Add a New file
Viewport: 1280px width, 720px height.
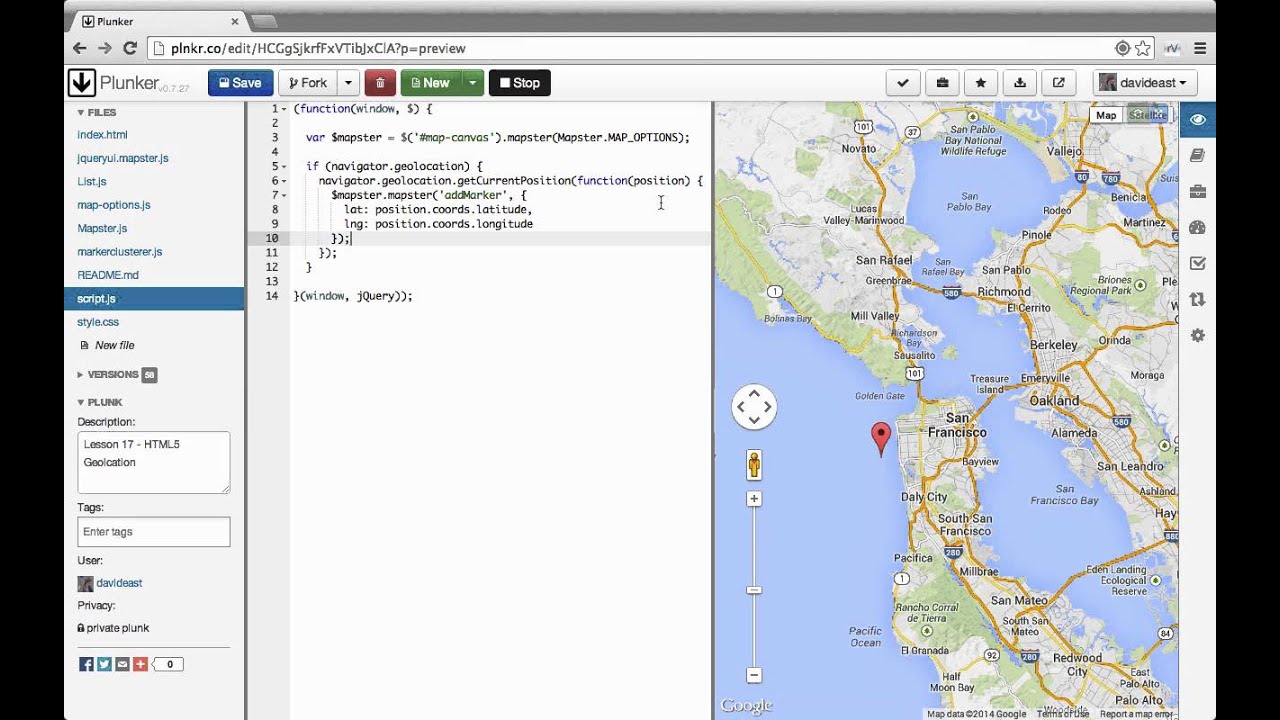[x=107, y=345]
